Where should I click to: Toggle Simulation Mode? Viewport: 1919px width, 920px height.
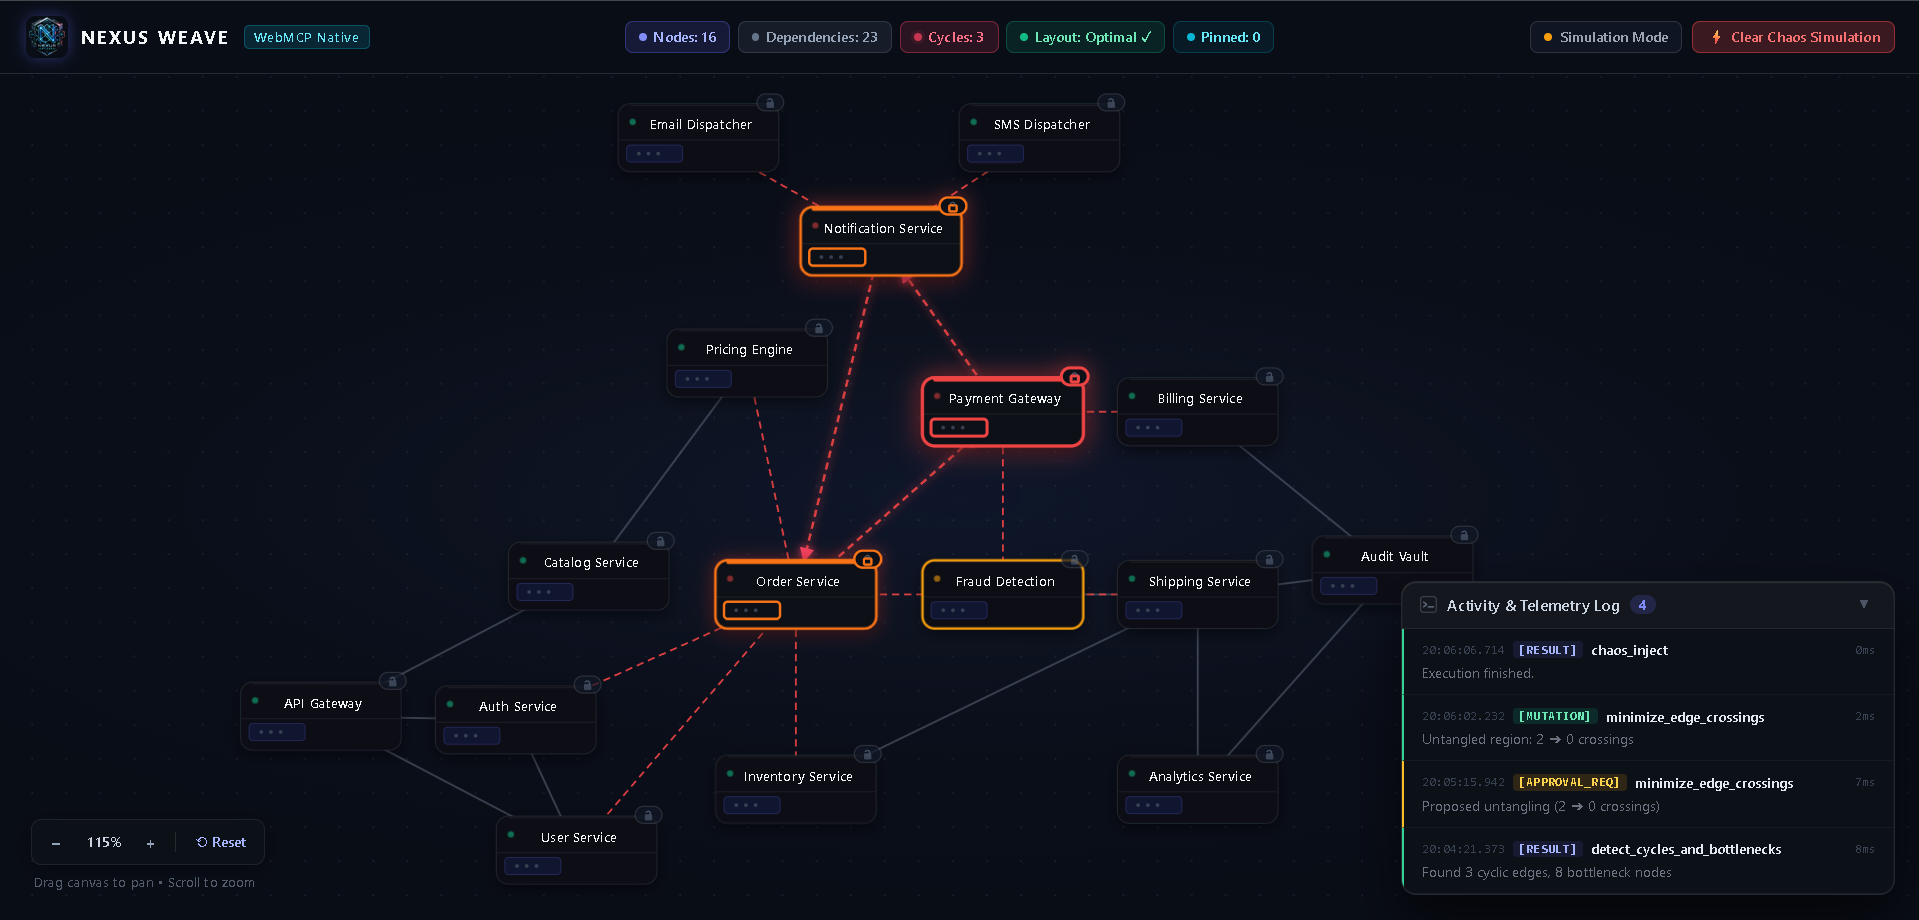(1605, 37)
